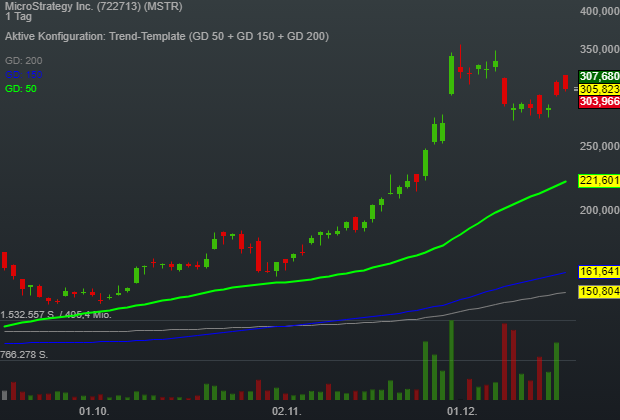
Task: Click the gray volume bar at far left
Action: point(5,395)
